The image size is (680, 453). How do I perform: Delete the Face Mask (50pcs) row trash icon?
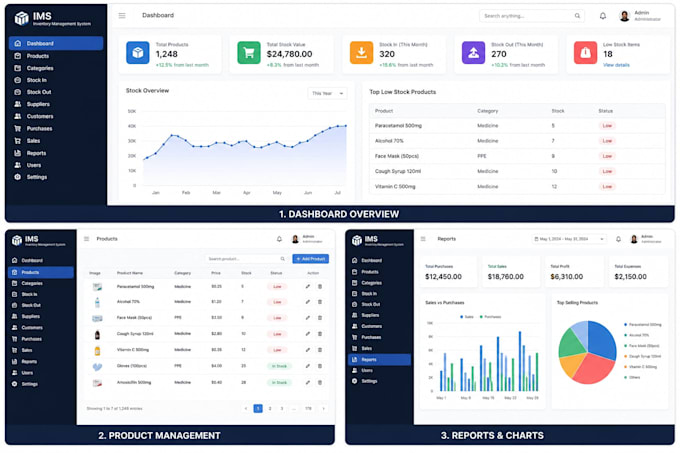click(320, 318)
